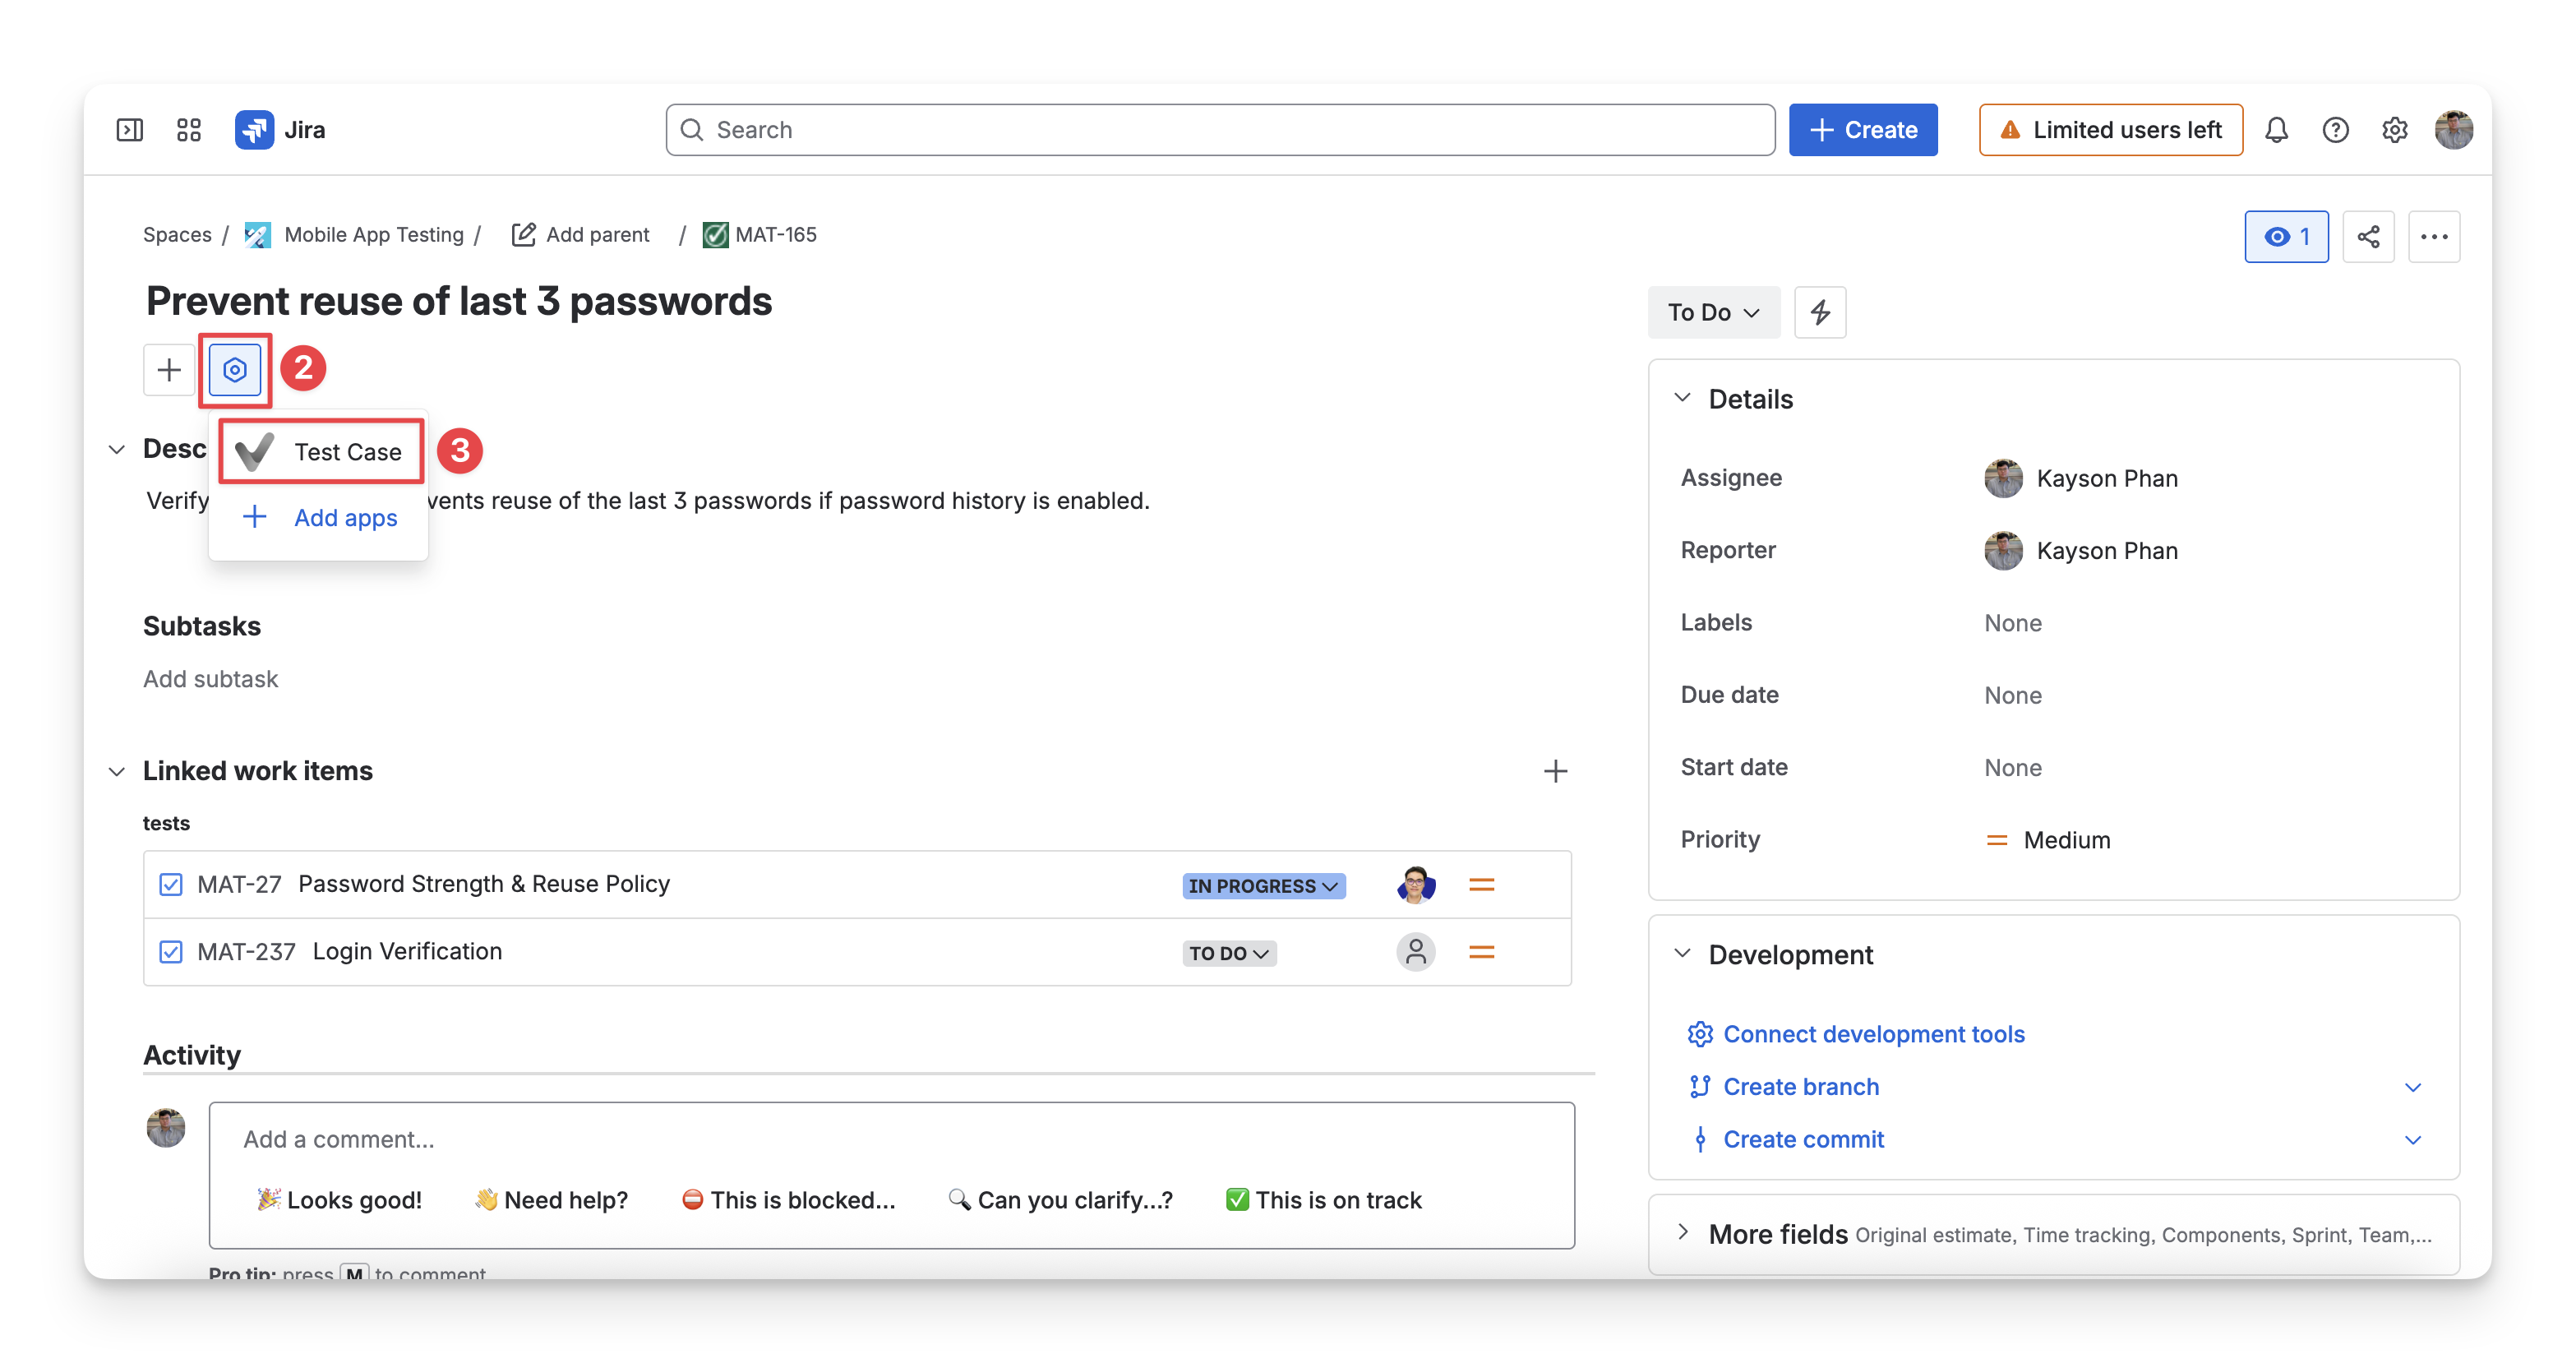
Task: Toggle the watch eye button
Action: [2286, 237]
